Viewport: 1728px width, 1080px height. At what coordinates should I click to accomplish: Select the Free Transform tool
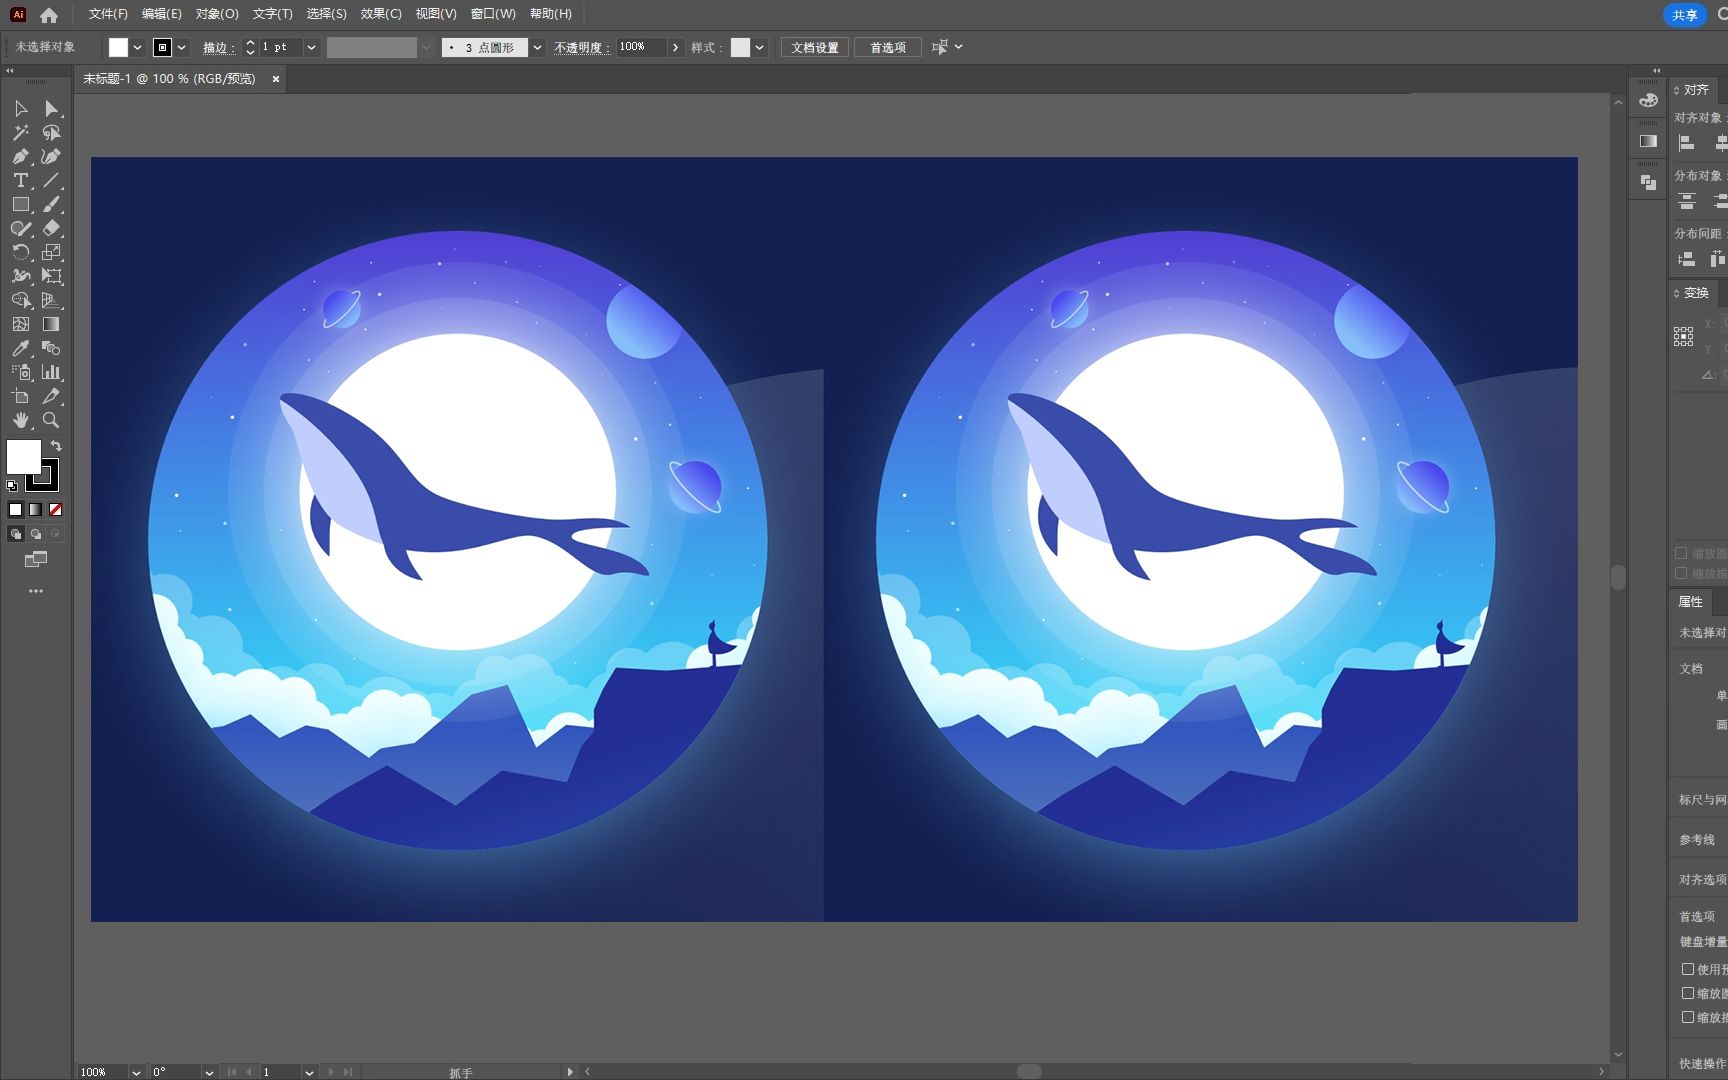click(x=51, y=276)
